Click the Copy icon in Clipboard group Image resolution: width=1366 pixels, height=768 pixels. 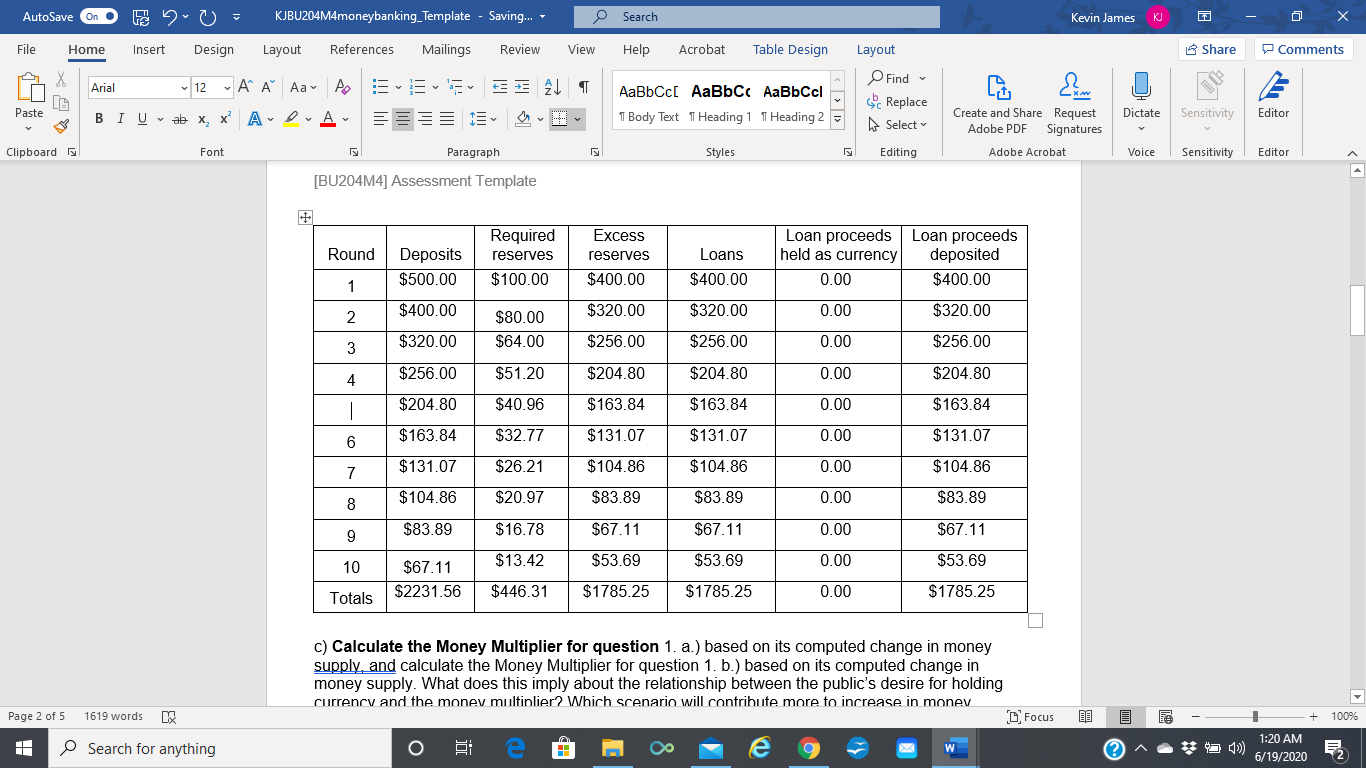(x=61, y=102)
